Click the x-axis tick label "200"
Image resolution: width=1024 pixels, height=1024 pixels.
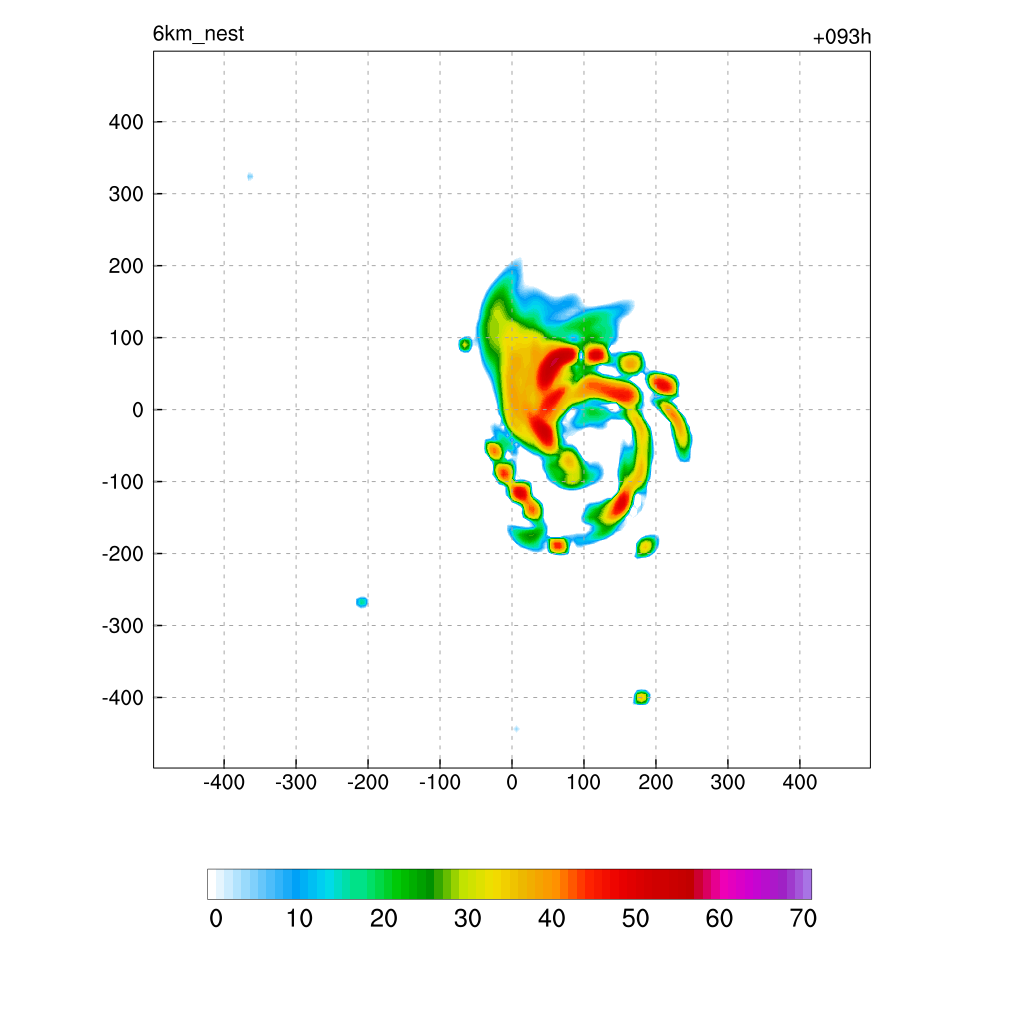(656, 782)
